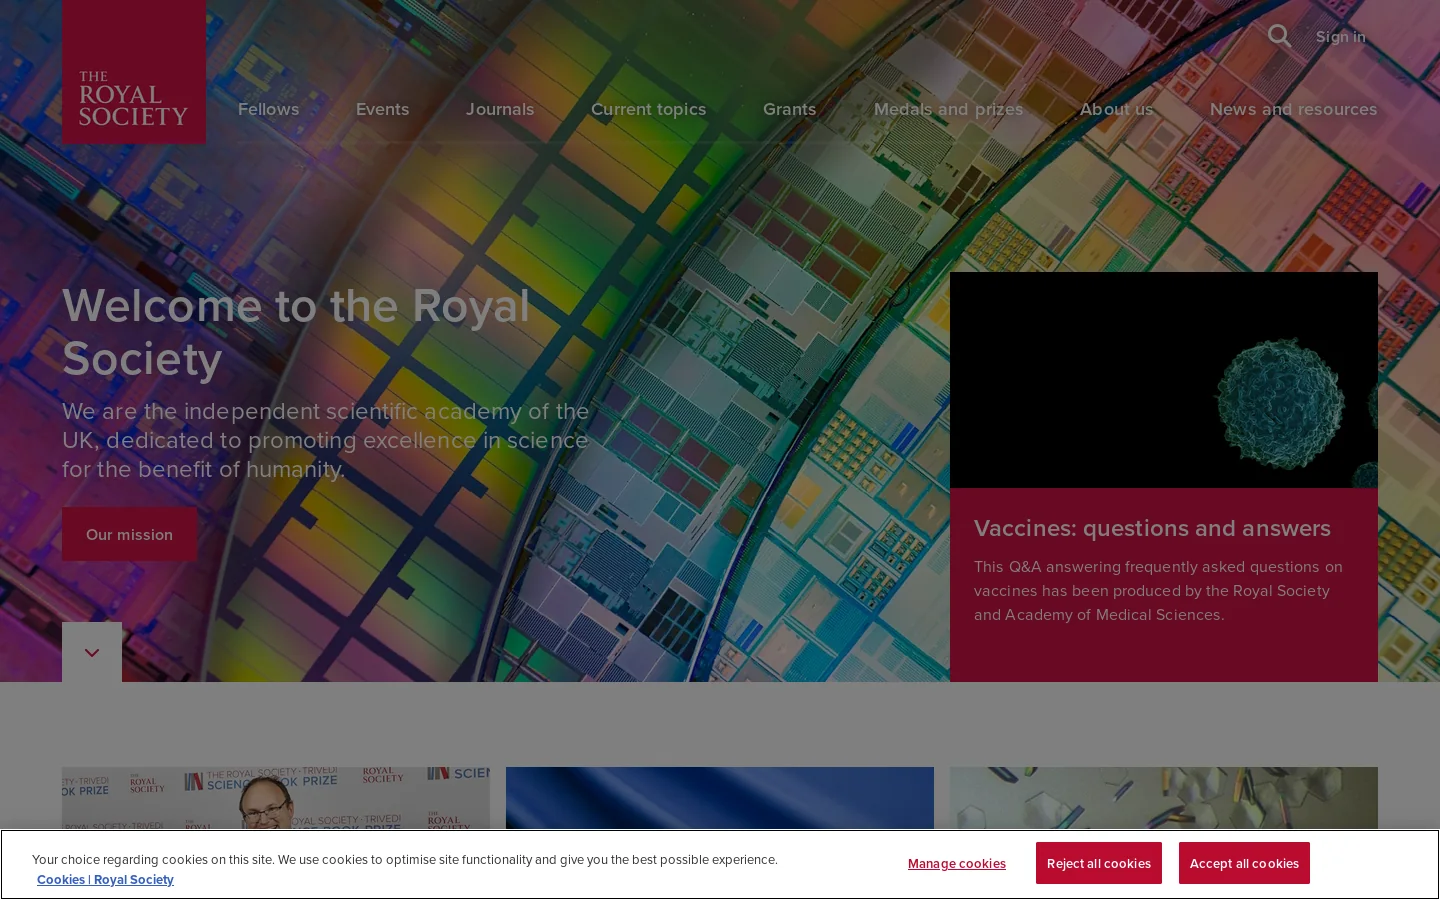Open the Events menu

(382, 109)
